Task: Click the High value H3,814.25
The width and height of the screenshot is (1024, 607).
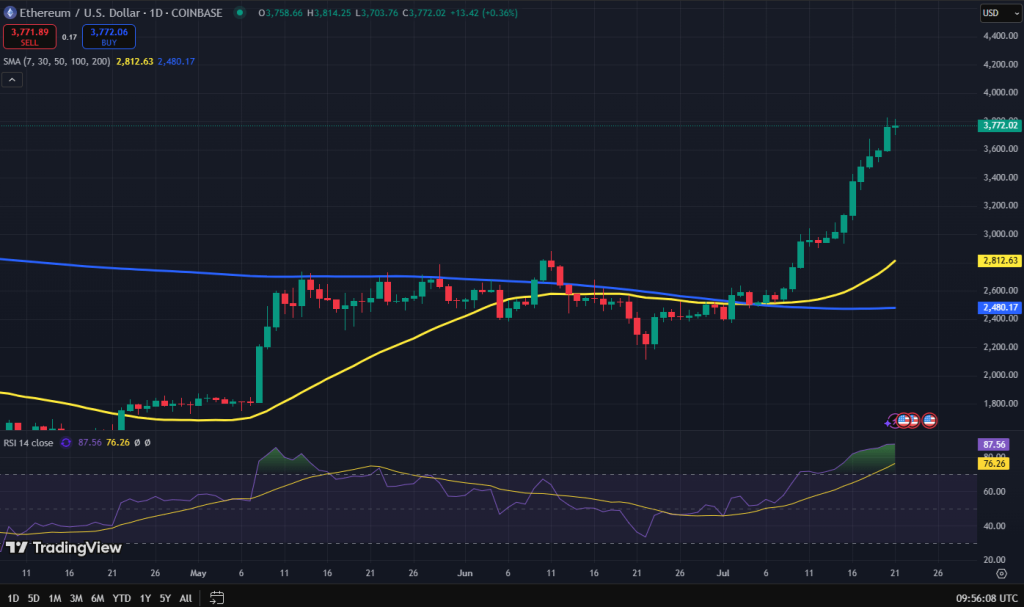Action: pos(328,13)
